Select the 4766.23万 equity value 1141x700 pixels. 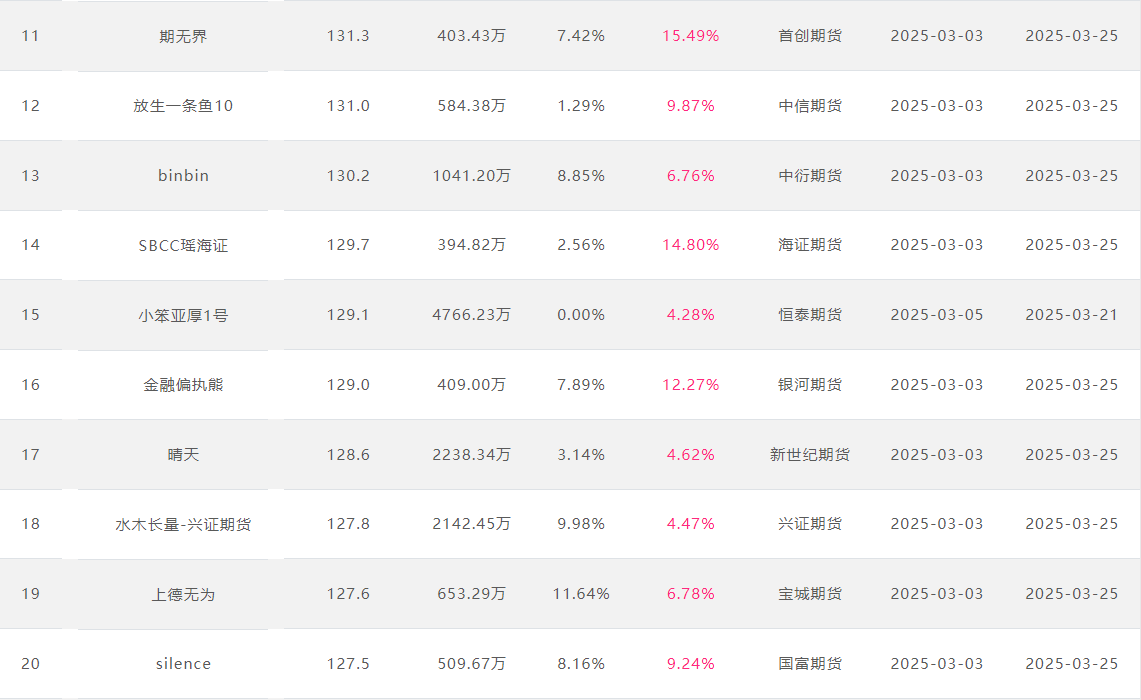point(472,315)
